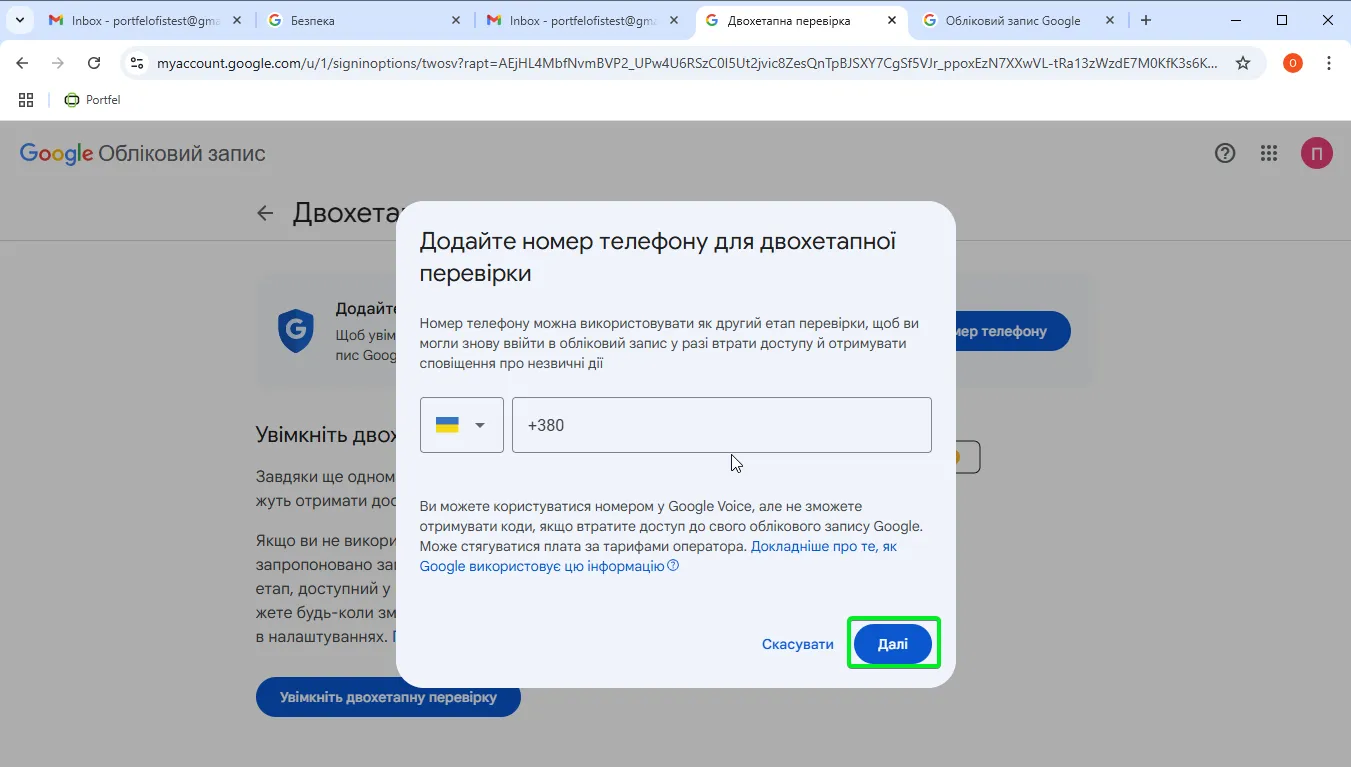Viewport: 1351px width, 767px height.
Task: Switch to Обліковий запис Google tab
Action: pyautogui.click(x=1018, y=20)
